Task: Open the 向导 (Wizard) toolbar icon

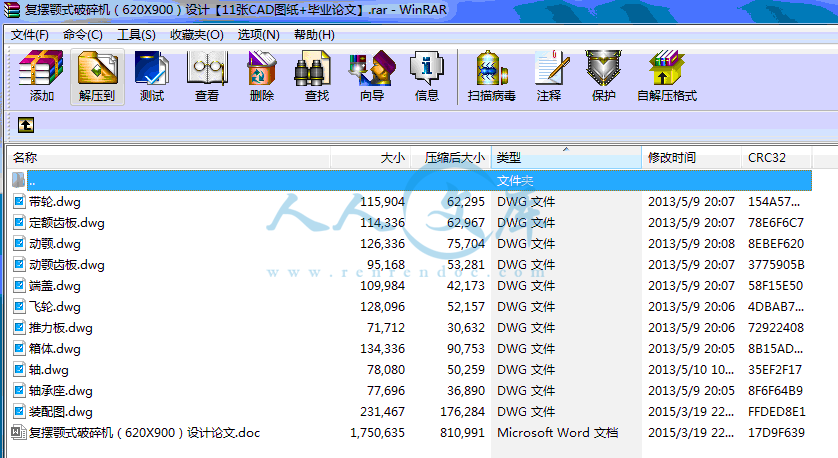Action: click(372, 68)
